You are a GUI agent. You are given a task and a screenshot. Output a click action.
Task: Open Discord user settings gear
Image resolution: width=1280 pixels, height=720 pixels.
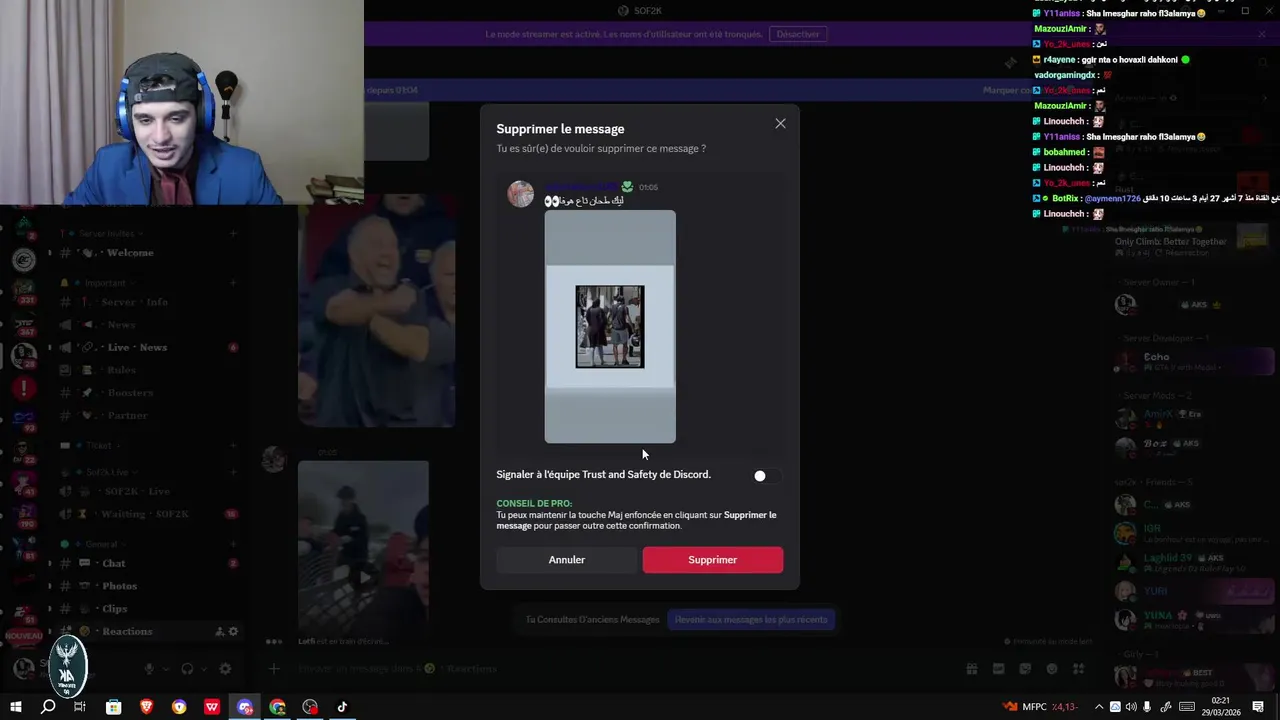tap(225, 669)
